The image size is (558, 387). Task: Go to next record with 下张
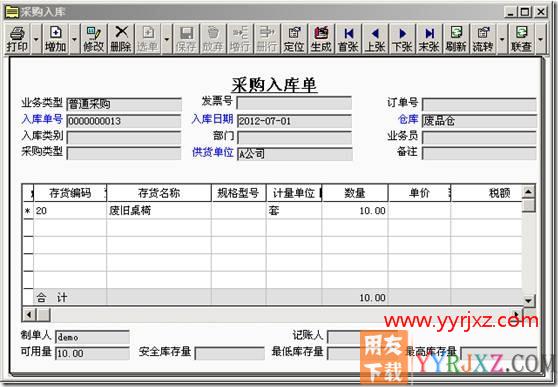(402, 39)
